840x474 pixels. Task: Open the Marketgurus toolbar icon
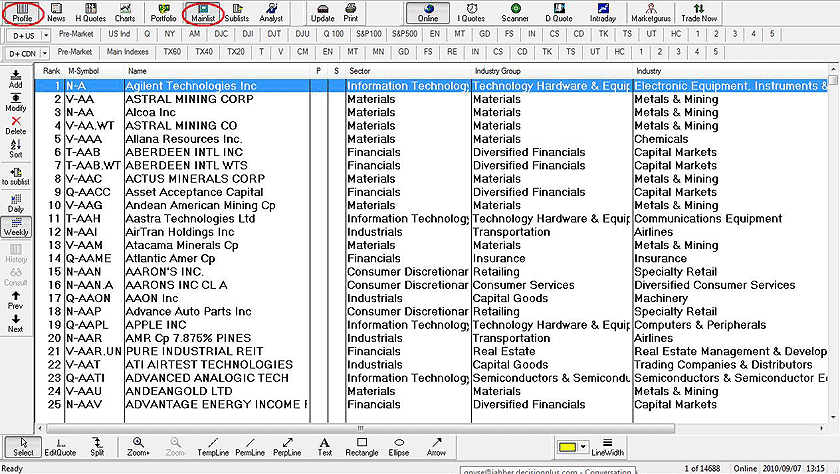point(651,12)
